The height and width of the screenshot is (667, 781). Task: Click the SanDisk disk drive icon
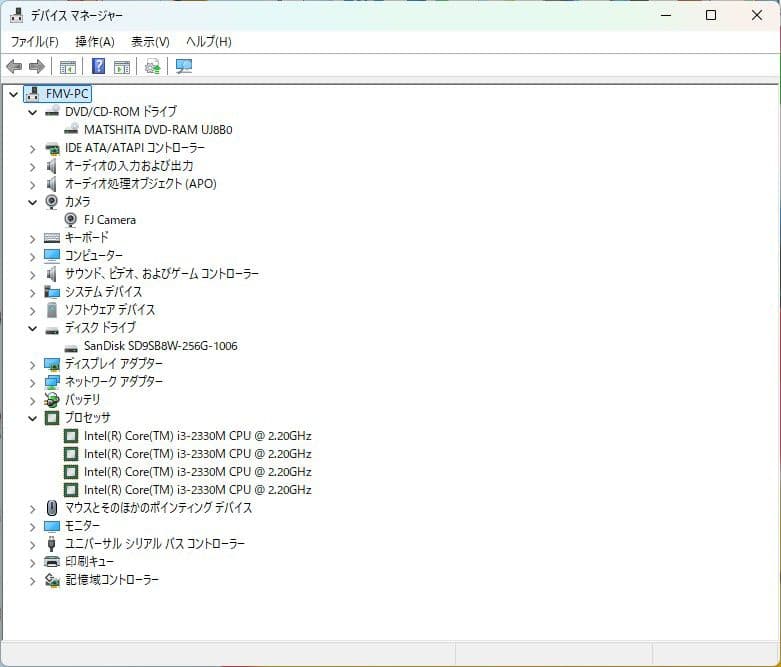(x=71, y=347)
